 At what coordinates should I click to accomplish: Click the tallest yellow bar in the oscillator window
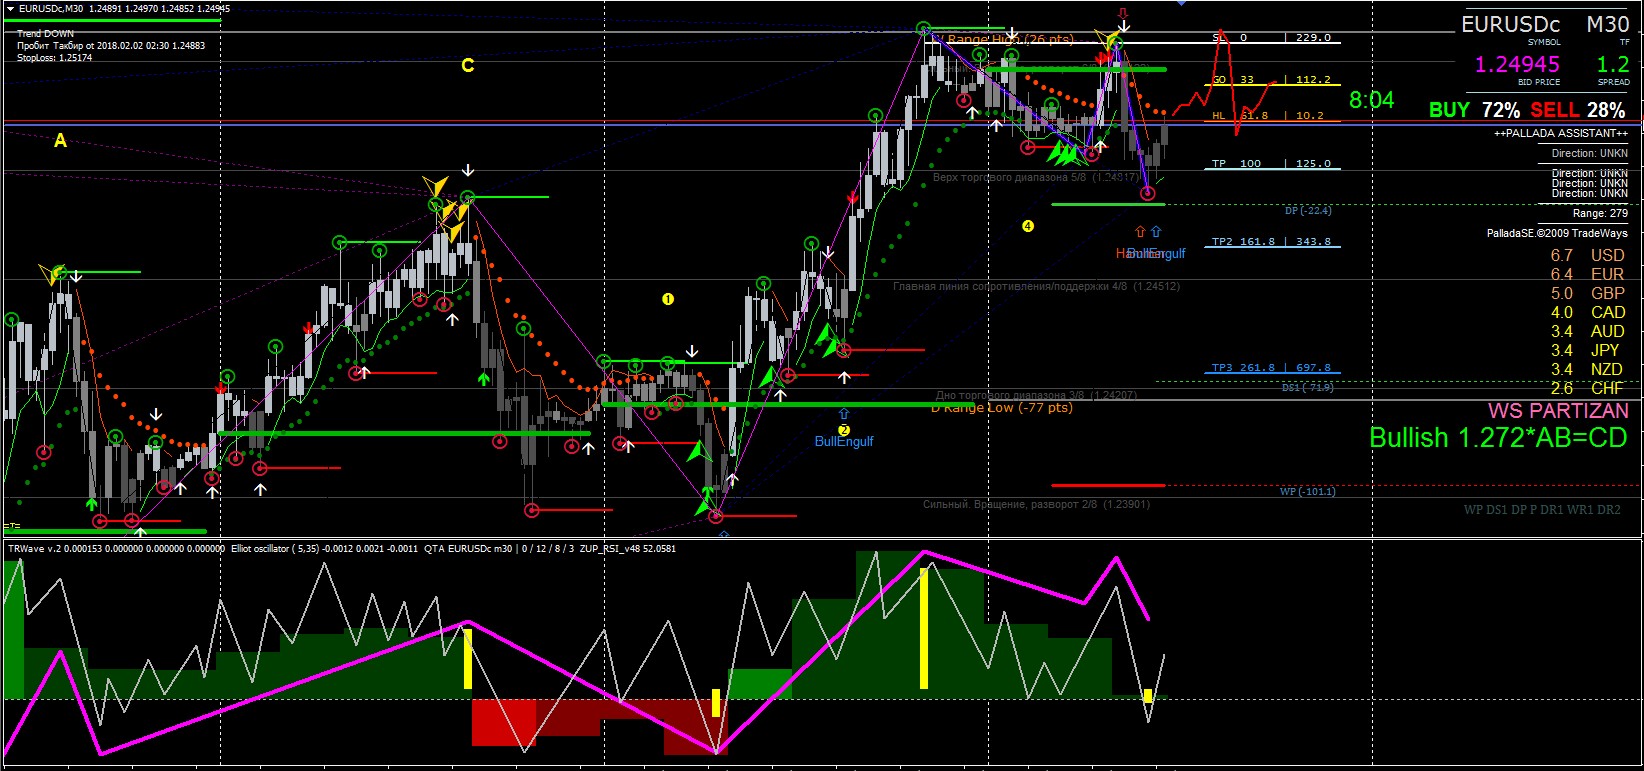point(924,628)
